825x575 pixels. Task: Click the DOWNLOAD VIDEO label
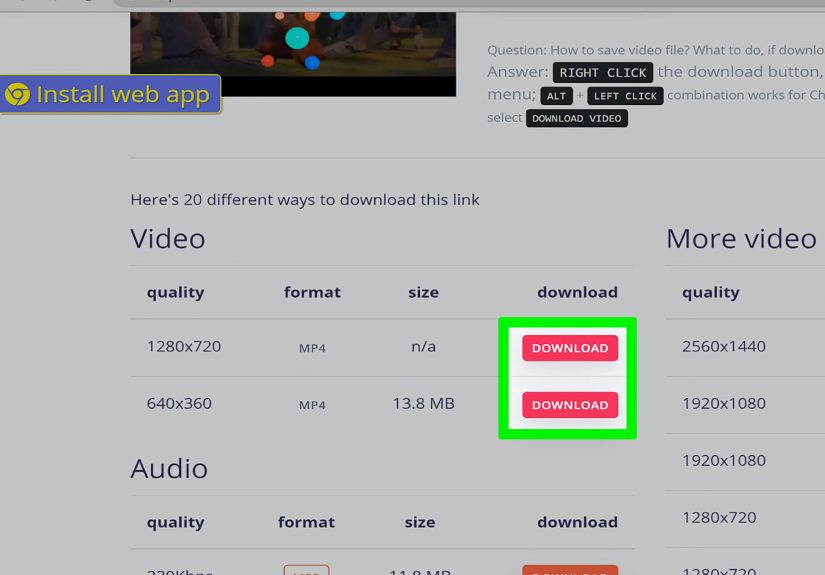pos(577,118)
